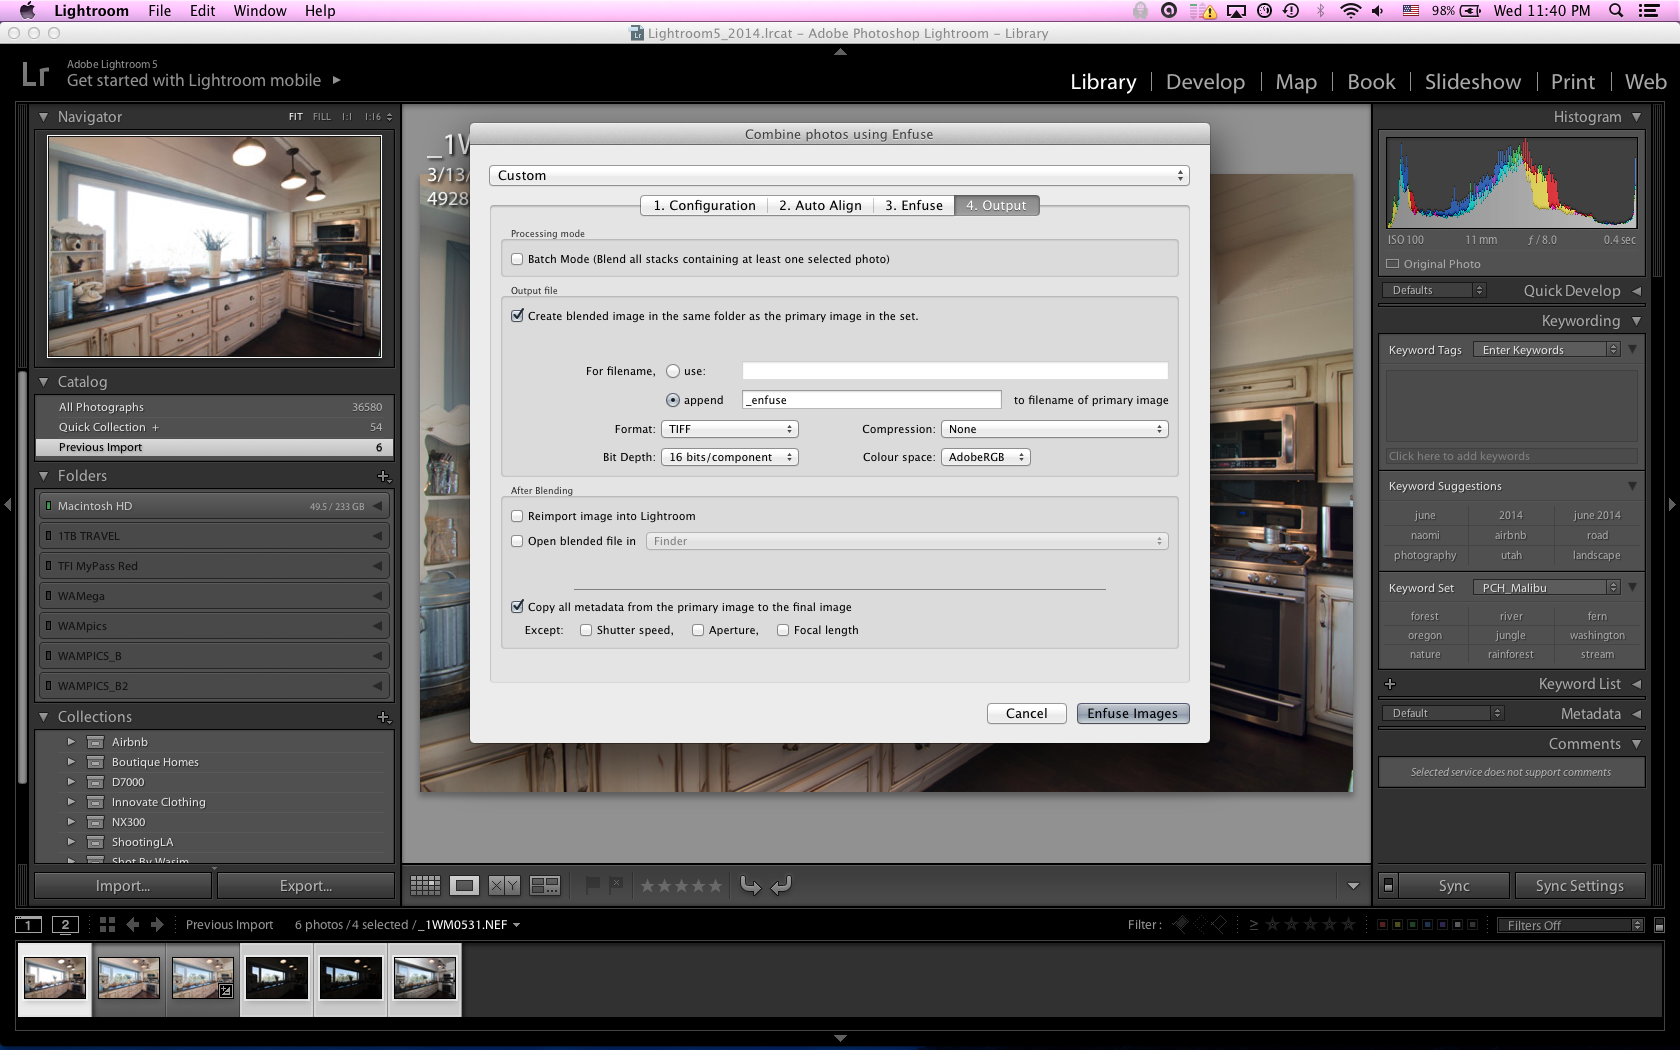Filter by red color label swatch
Viewport: 1680px width, 1050px height.
pyautogui.click(x=1382, y=925)
